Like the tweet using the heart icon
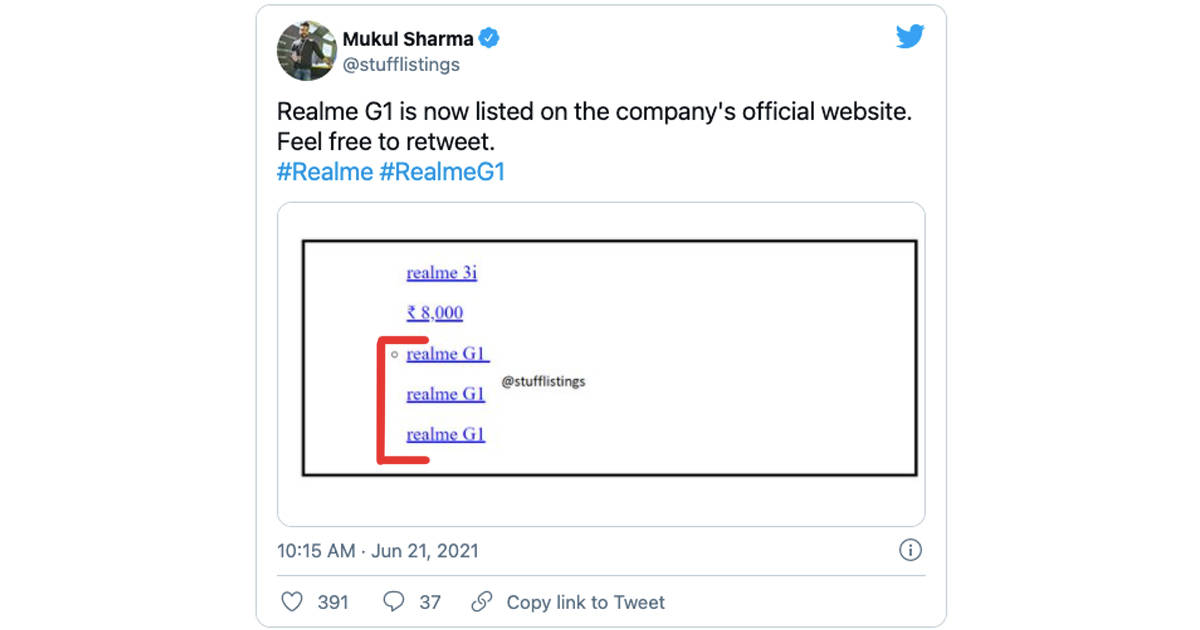Screen dimensions: 1200x630 point(291,602)
